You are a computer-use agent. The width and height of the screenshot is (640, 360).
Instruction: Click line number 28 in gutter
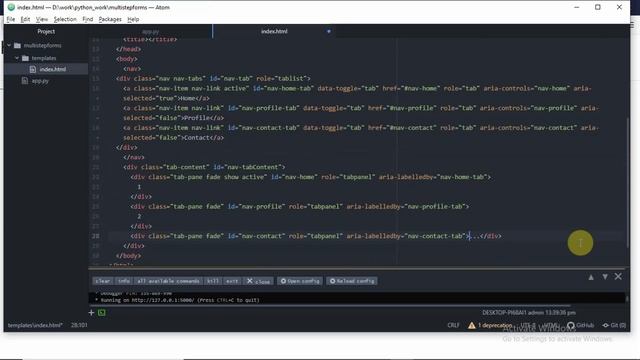pos(96,236)
